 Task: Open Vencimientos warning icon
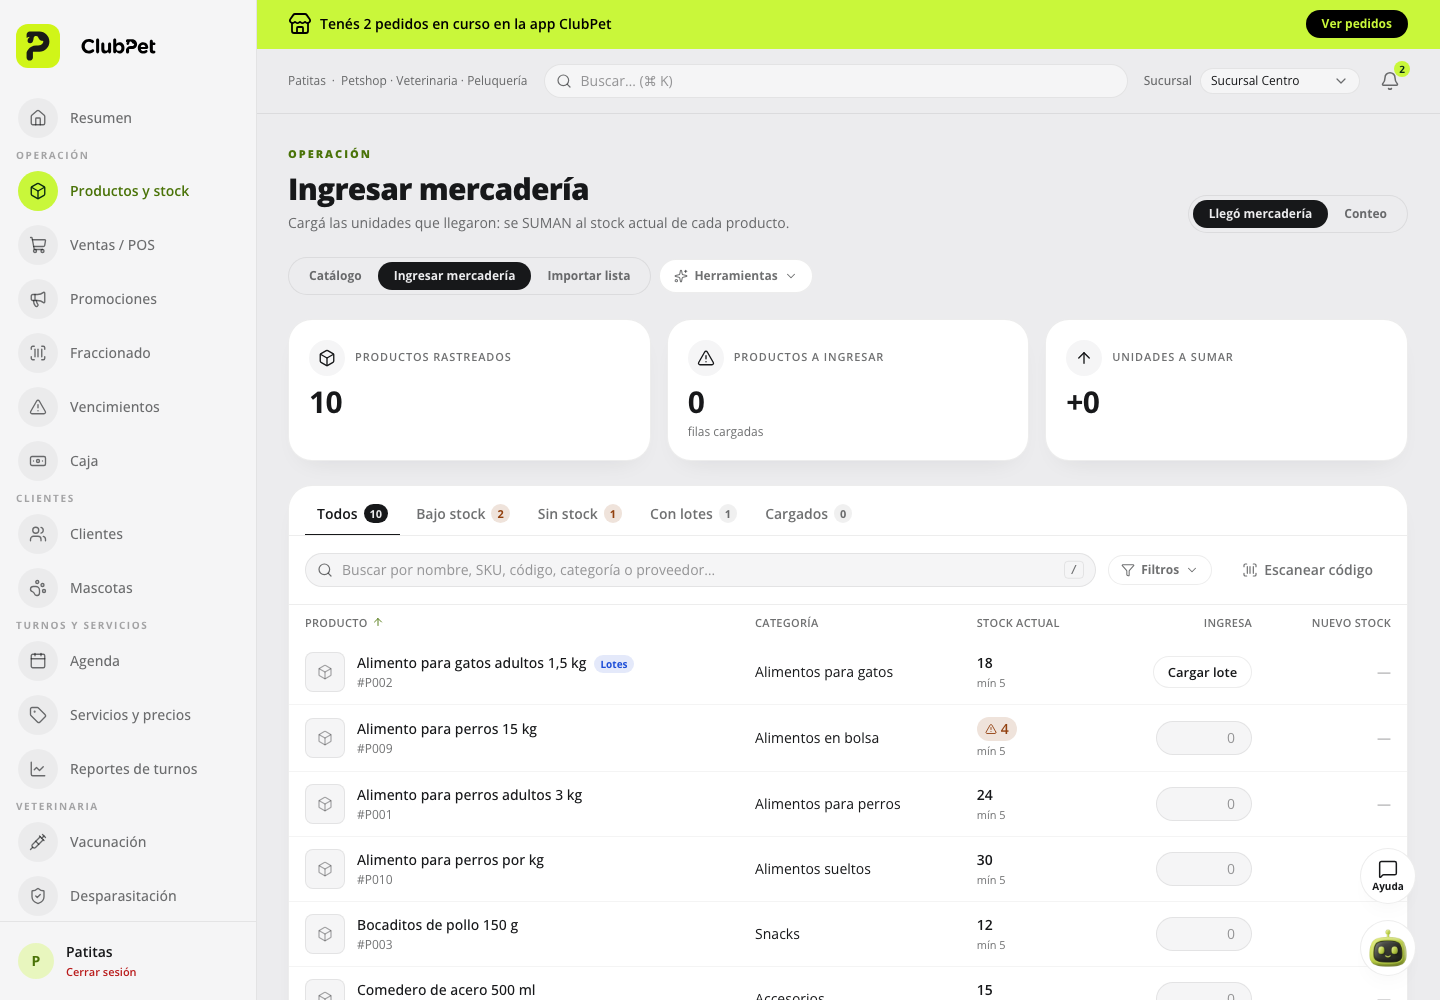[38, 407]
